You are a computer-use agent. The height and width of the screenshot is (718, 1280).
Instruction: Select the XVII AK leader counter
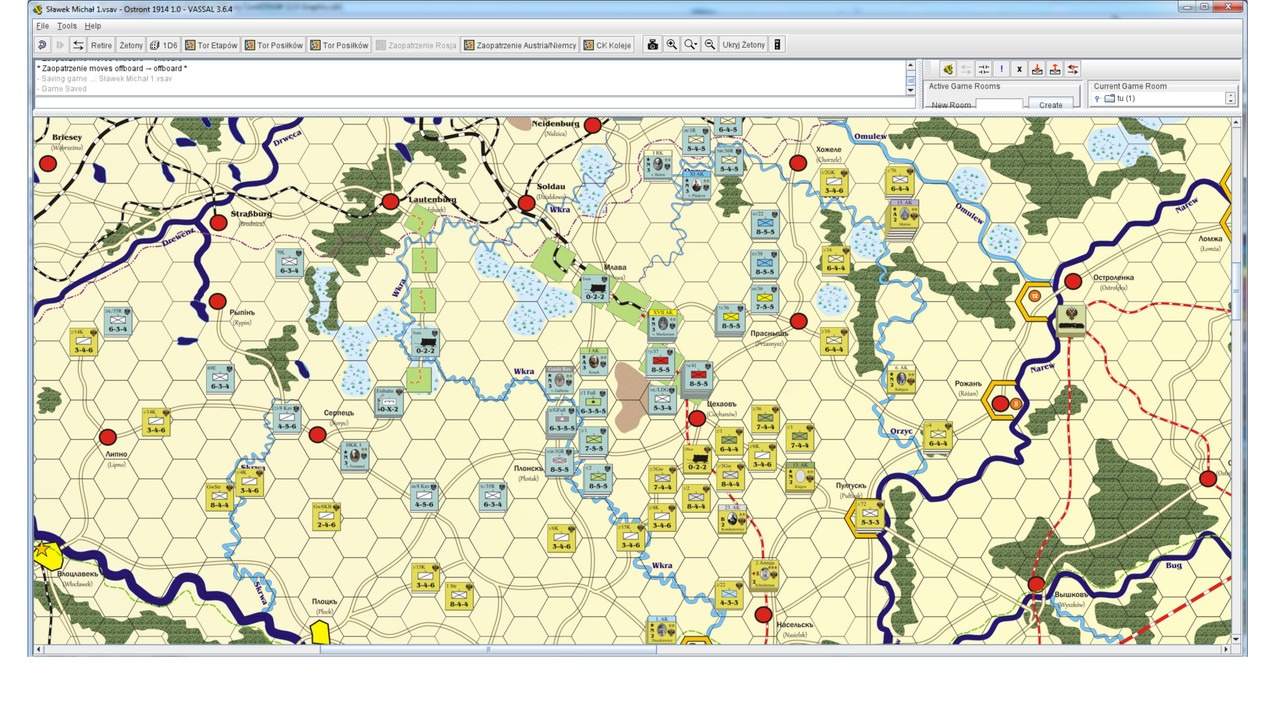(x=664, y=324)
